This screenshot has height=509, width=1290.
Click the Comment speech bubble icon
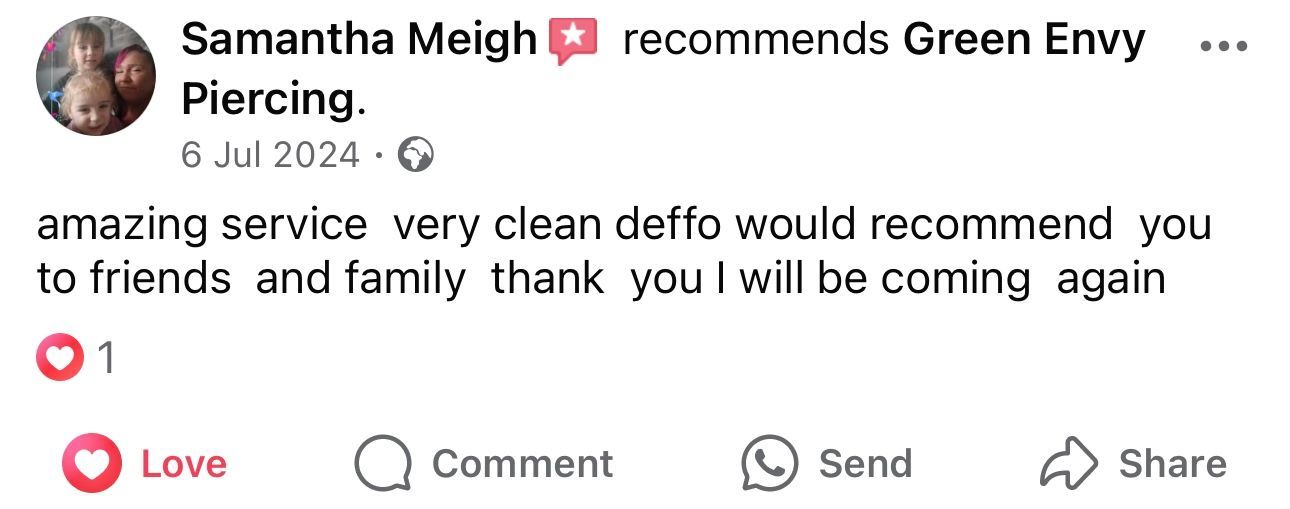click(x=382, y=464)
